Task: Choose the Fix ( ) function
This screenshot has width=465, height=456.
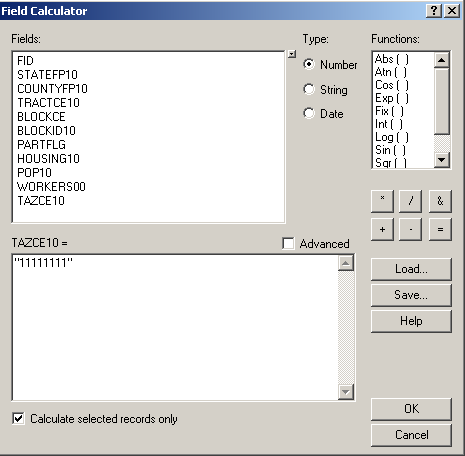Action: [x=389, y=111]
